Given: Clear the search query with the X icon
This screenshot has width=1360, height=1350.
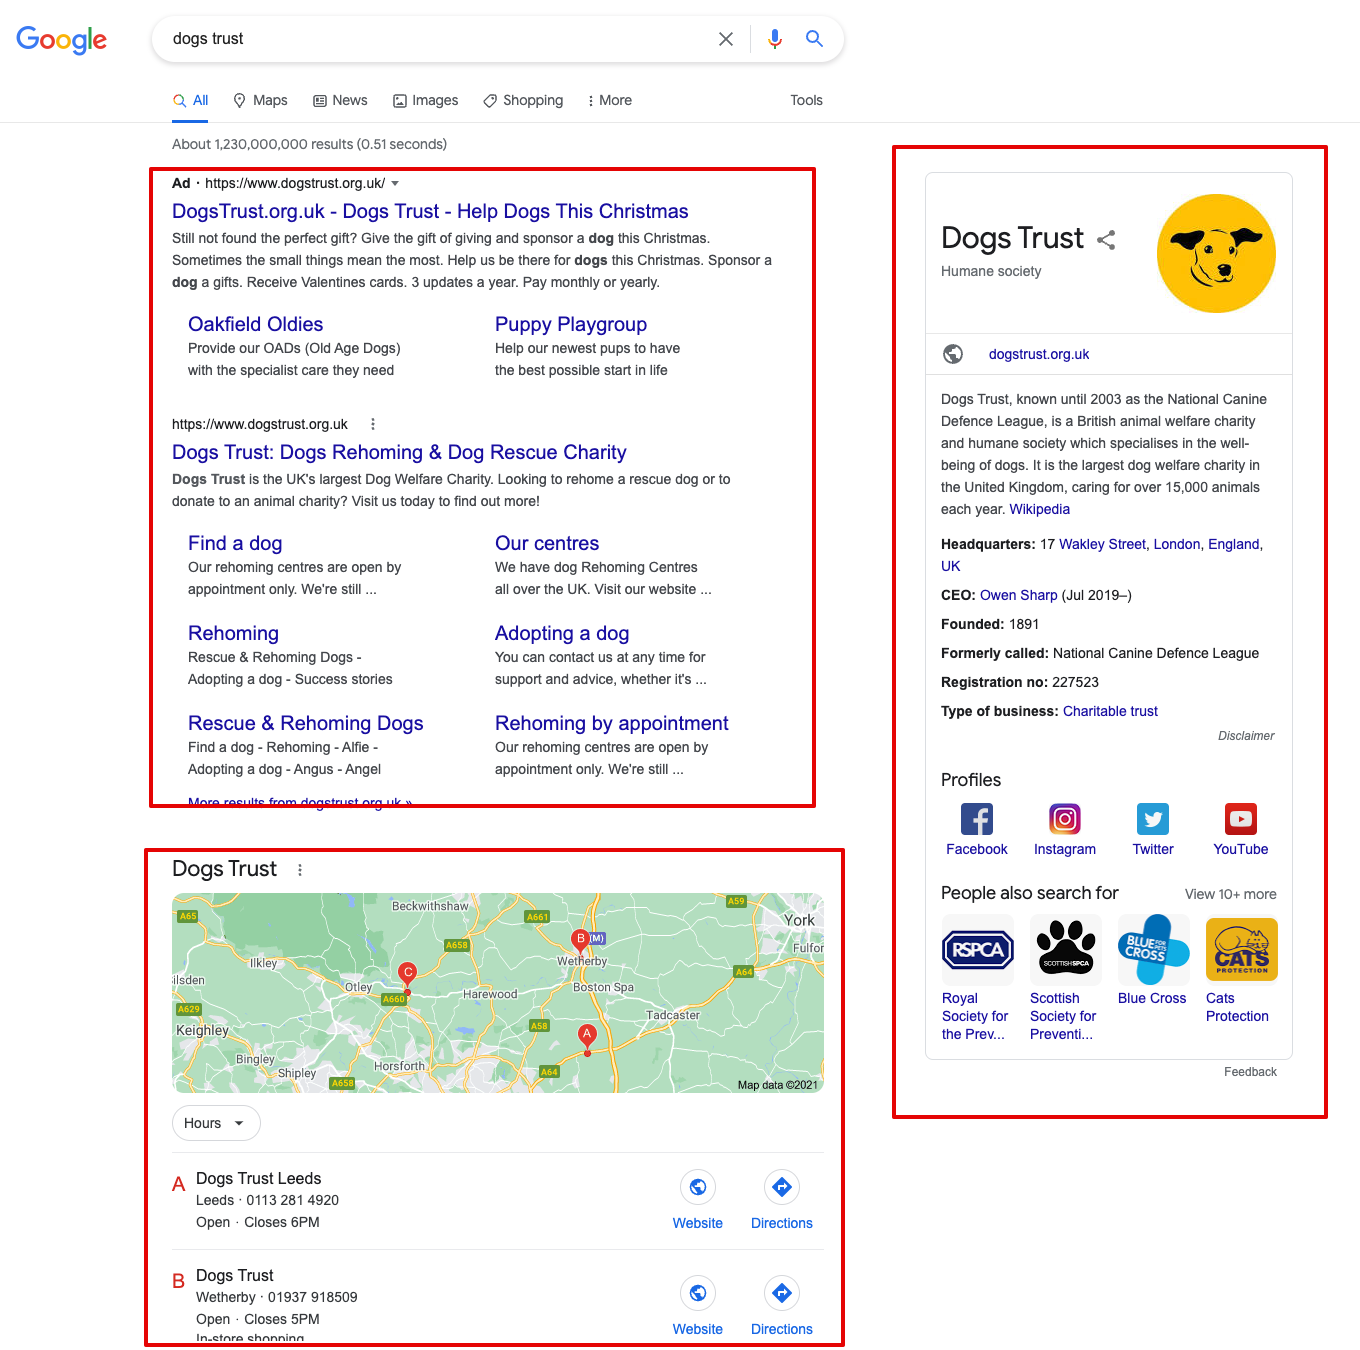Looking at the screenshot, I should (x=726, y=38).
